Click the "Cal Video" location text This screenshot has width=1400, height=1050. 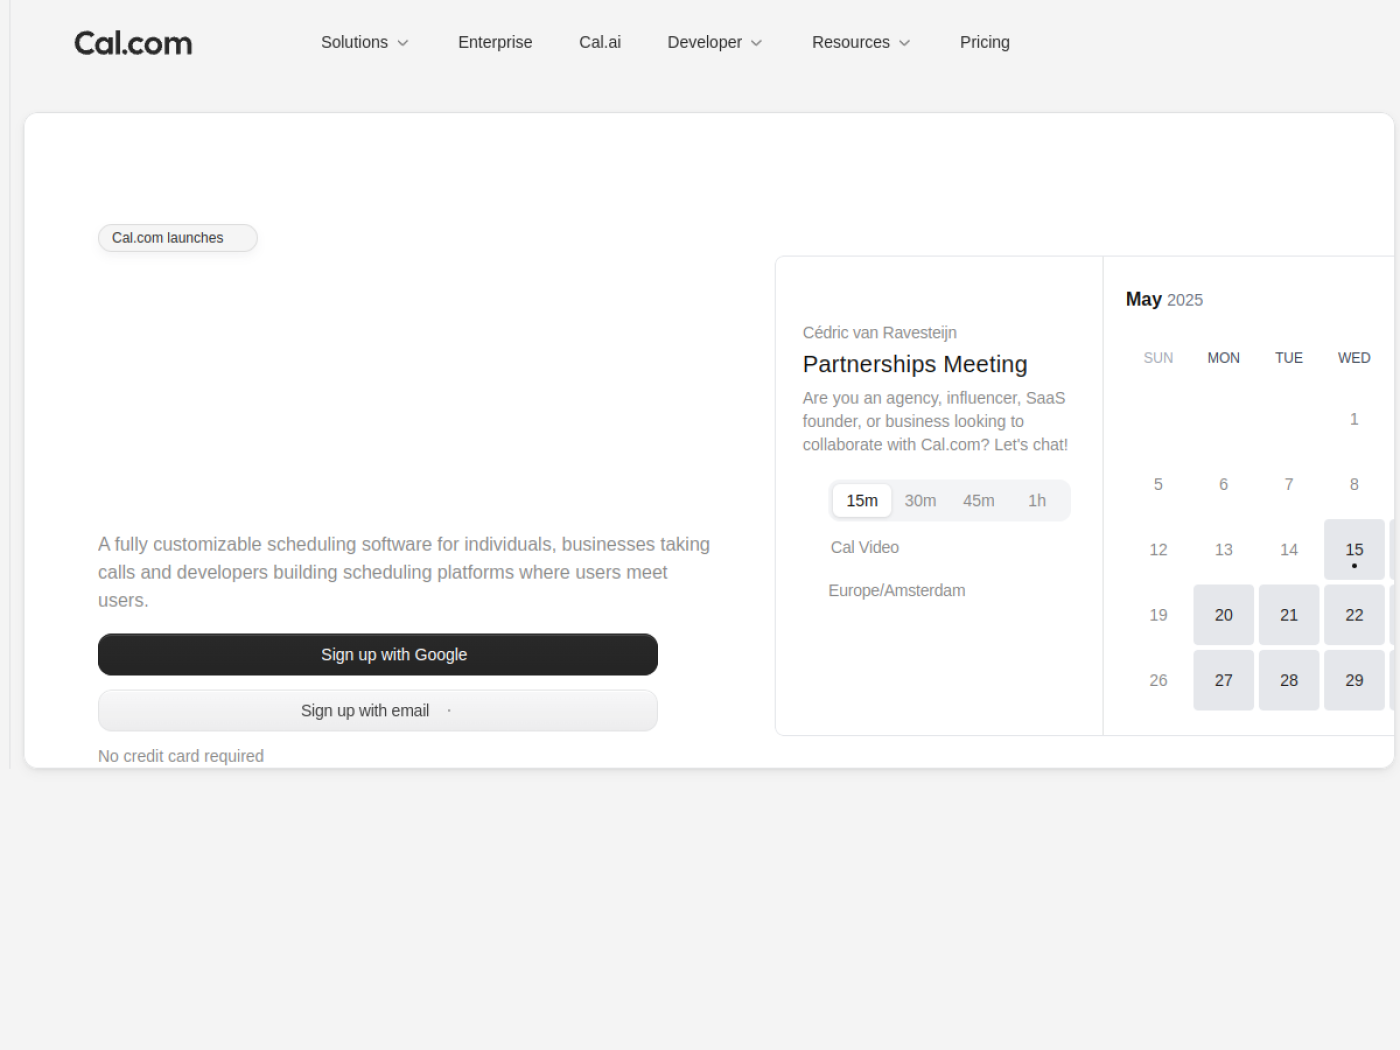click(865, 548)
